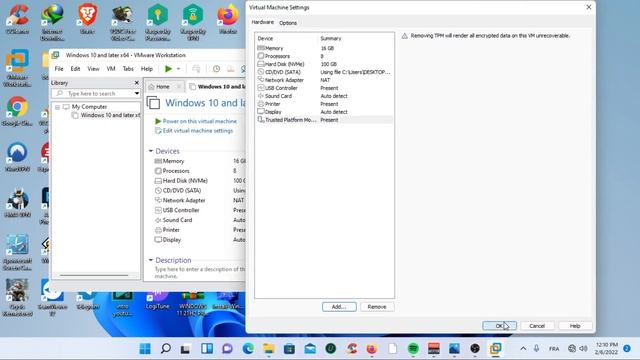Image resolution: width=640 pixels, height=360 pixels.
Task: Click the green Power On toolbar arrow
Action: (x=168, y=69)
